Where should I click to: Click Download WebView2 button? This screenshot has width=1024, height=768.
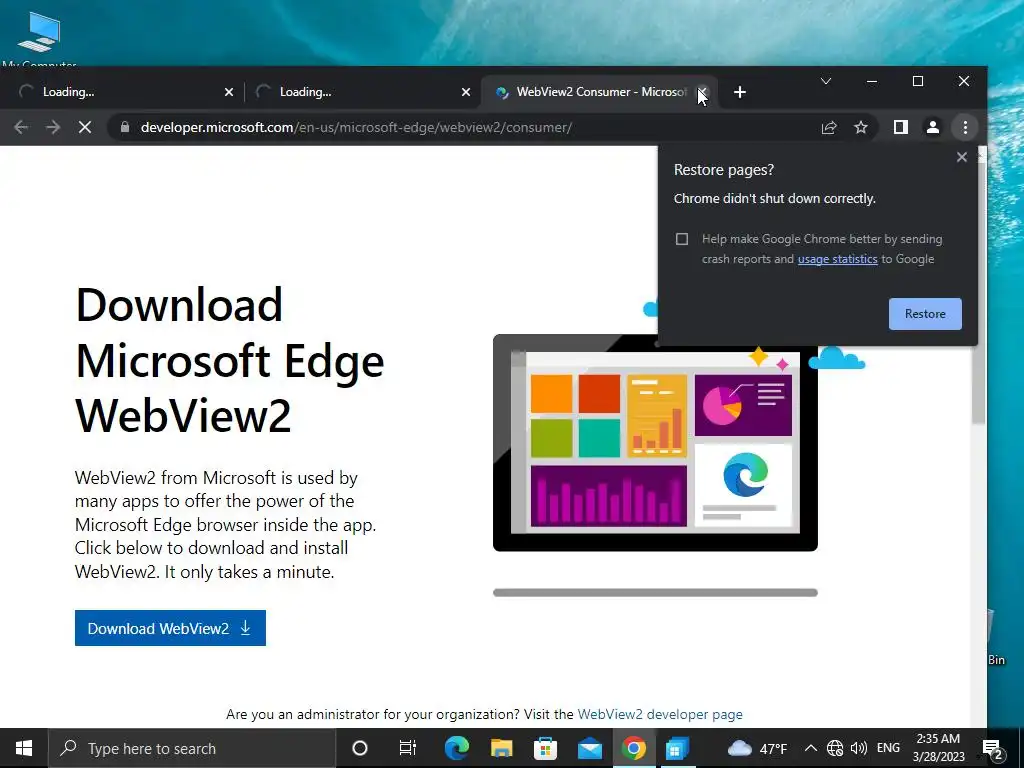coord(170,628)
